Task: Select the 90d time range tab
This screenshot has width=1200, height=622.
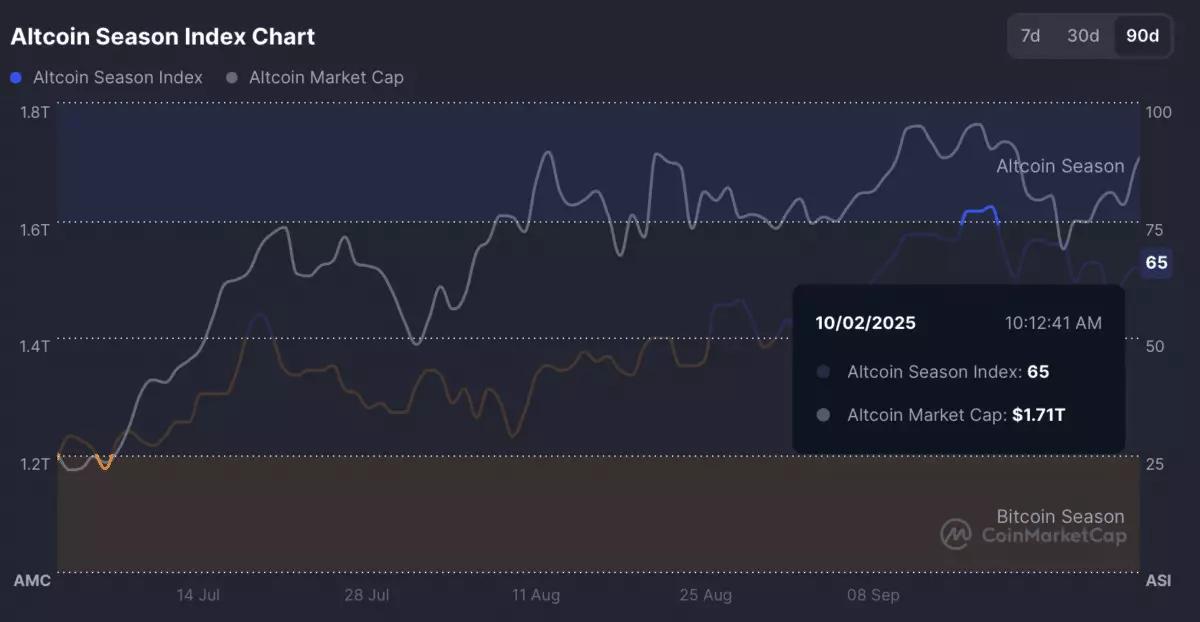Action: pos(1142,36)
